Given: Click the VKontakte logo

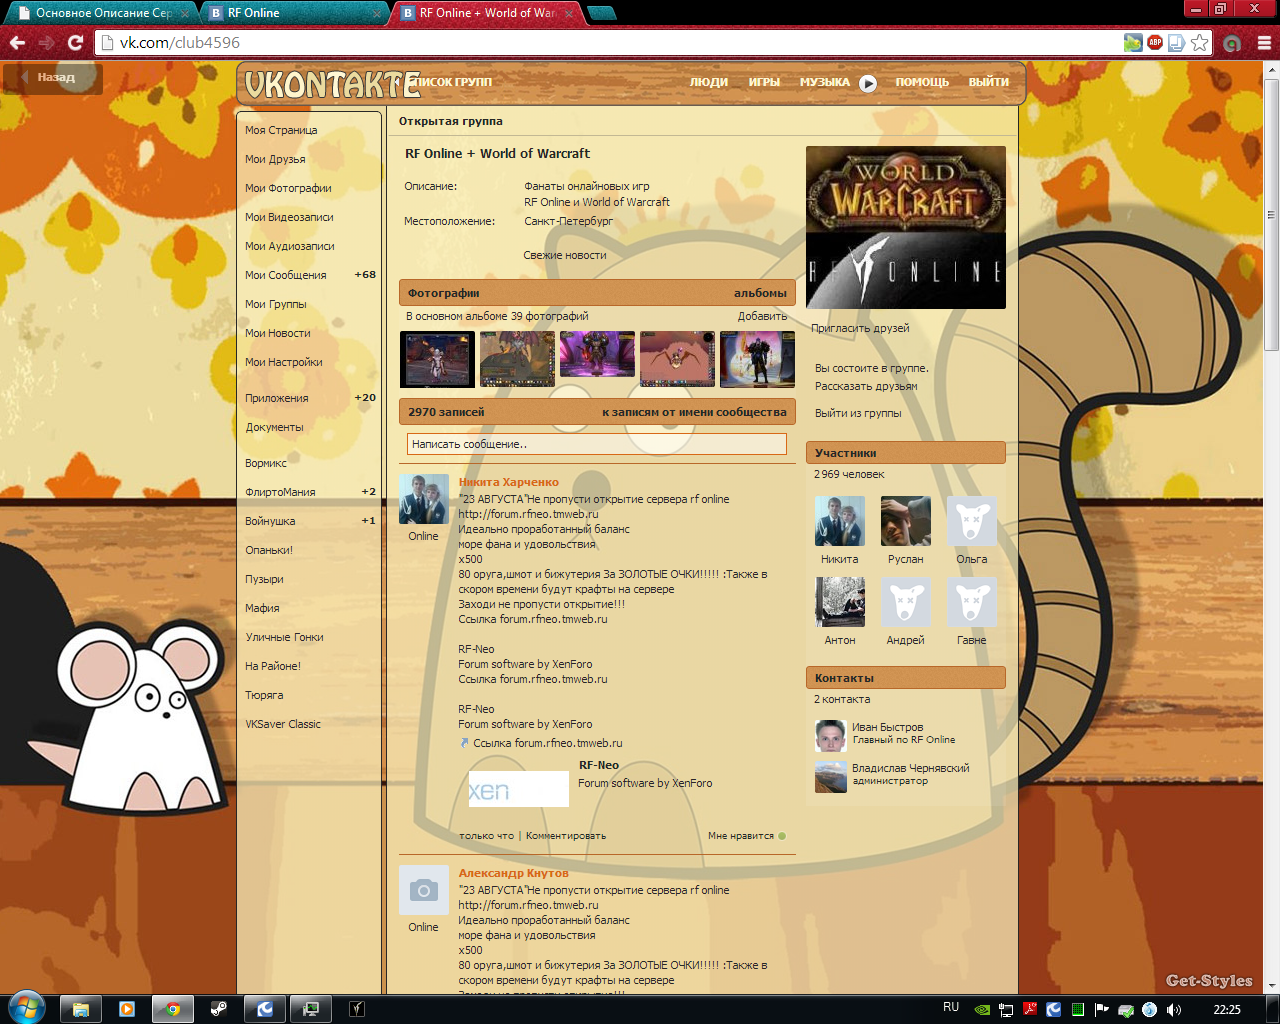Looking at the screenshot, I should [332, 84].
